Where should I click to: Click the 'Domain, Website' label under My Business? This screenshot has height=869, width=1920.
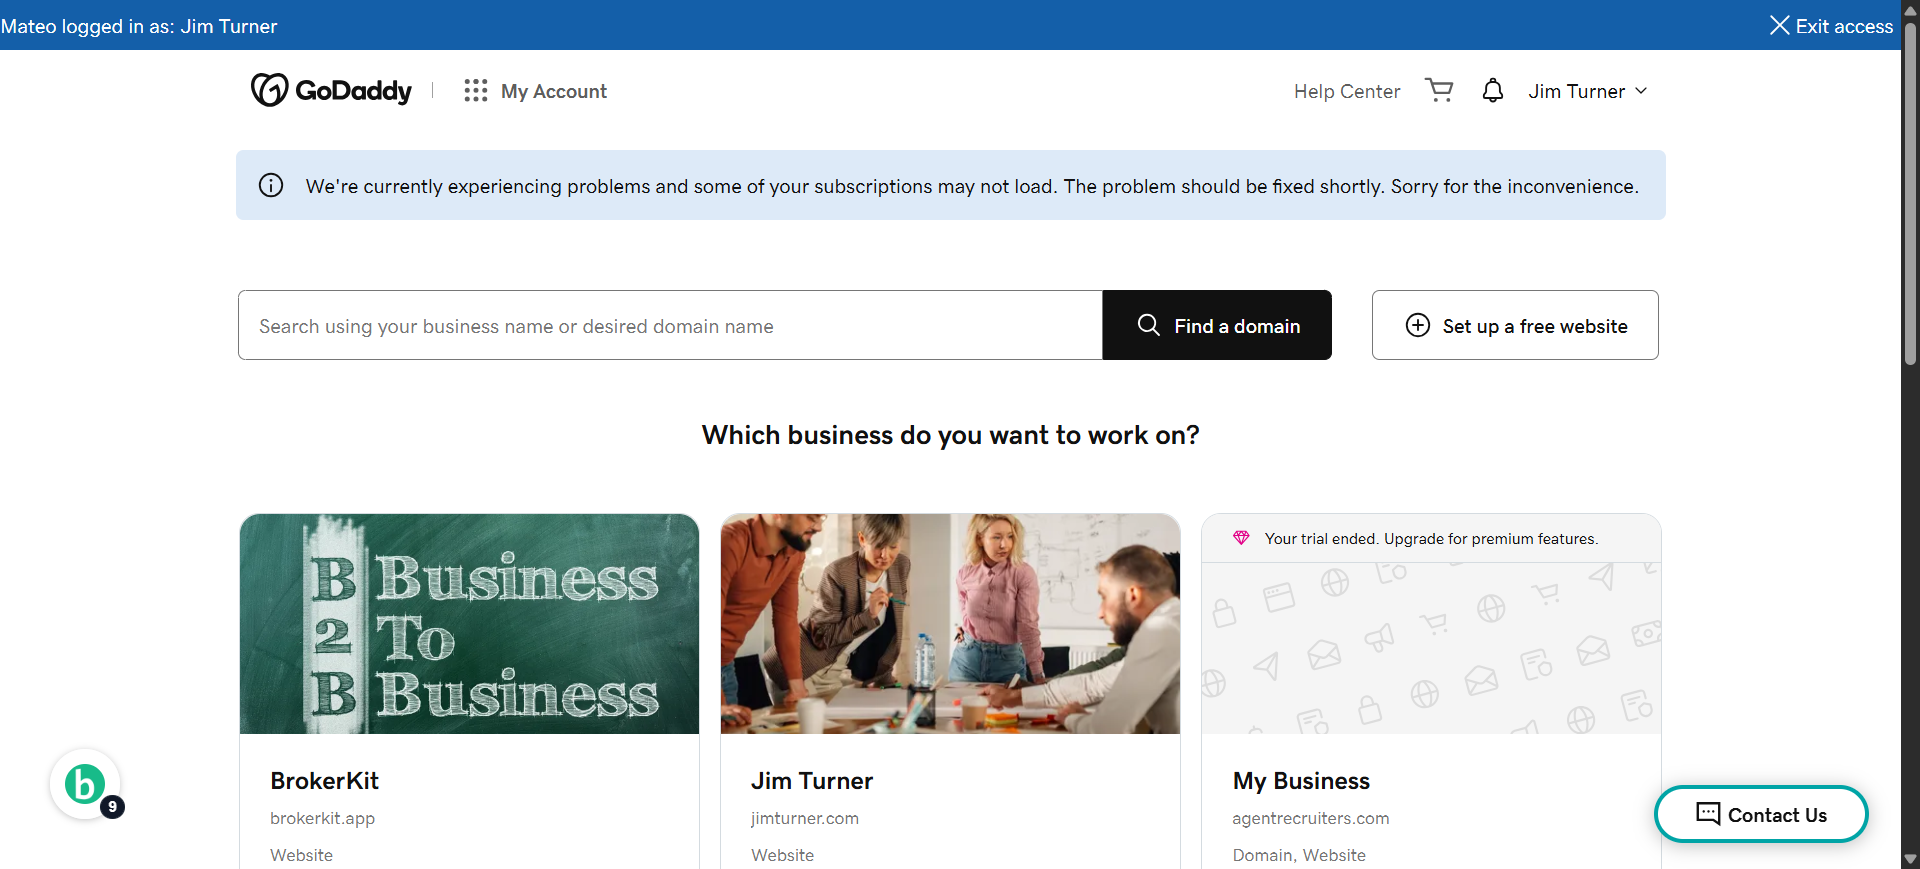1299,855
